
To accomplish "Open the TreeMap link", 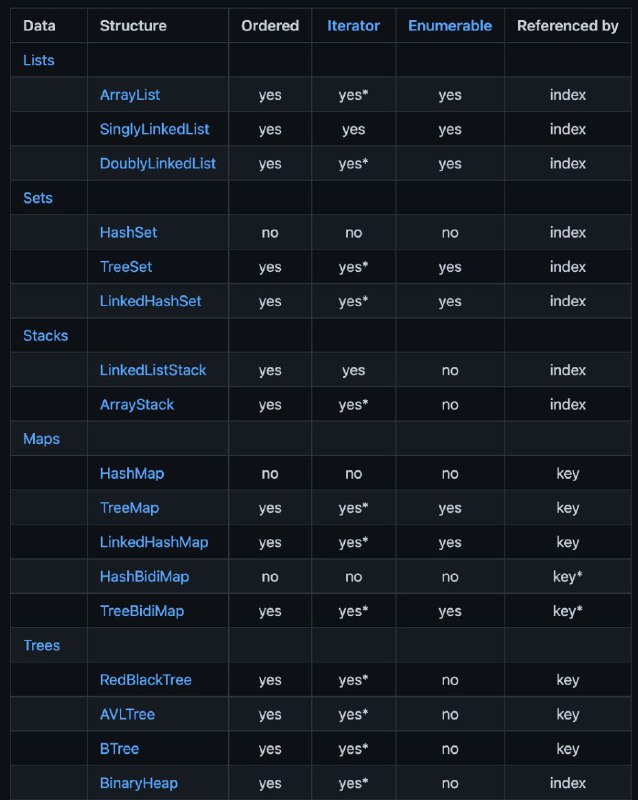I will click(130, 508).
